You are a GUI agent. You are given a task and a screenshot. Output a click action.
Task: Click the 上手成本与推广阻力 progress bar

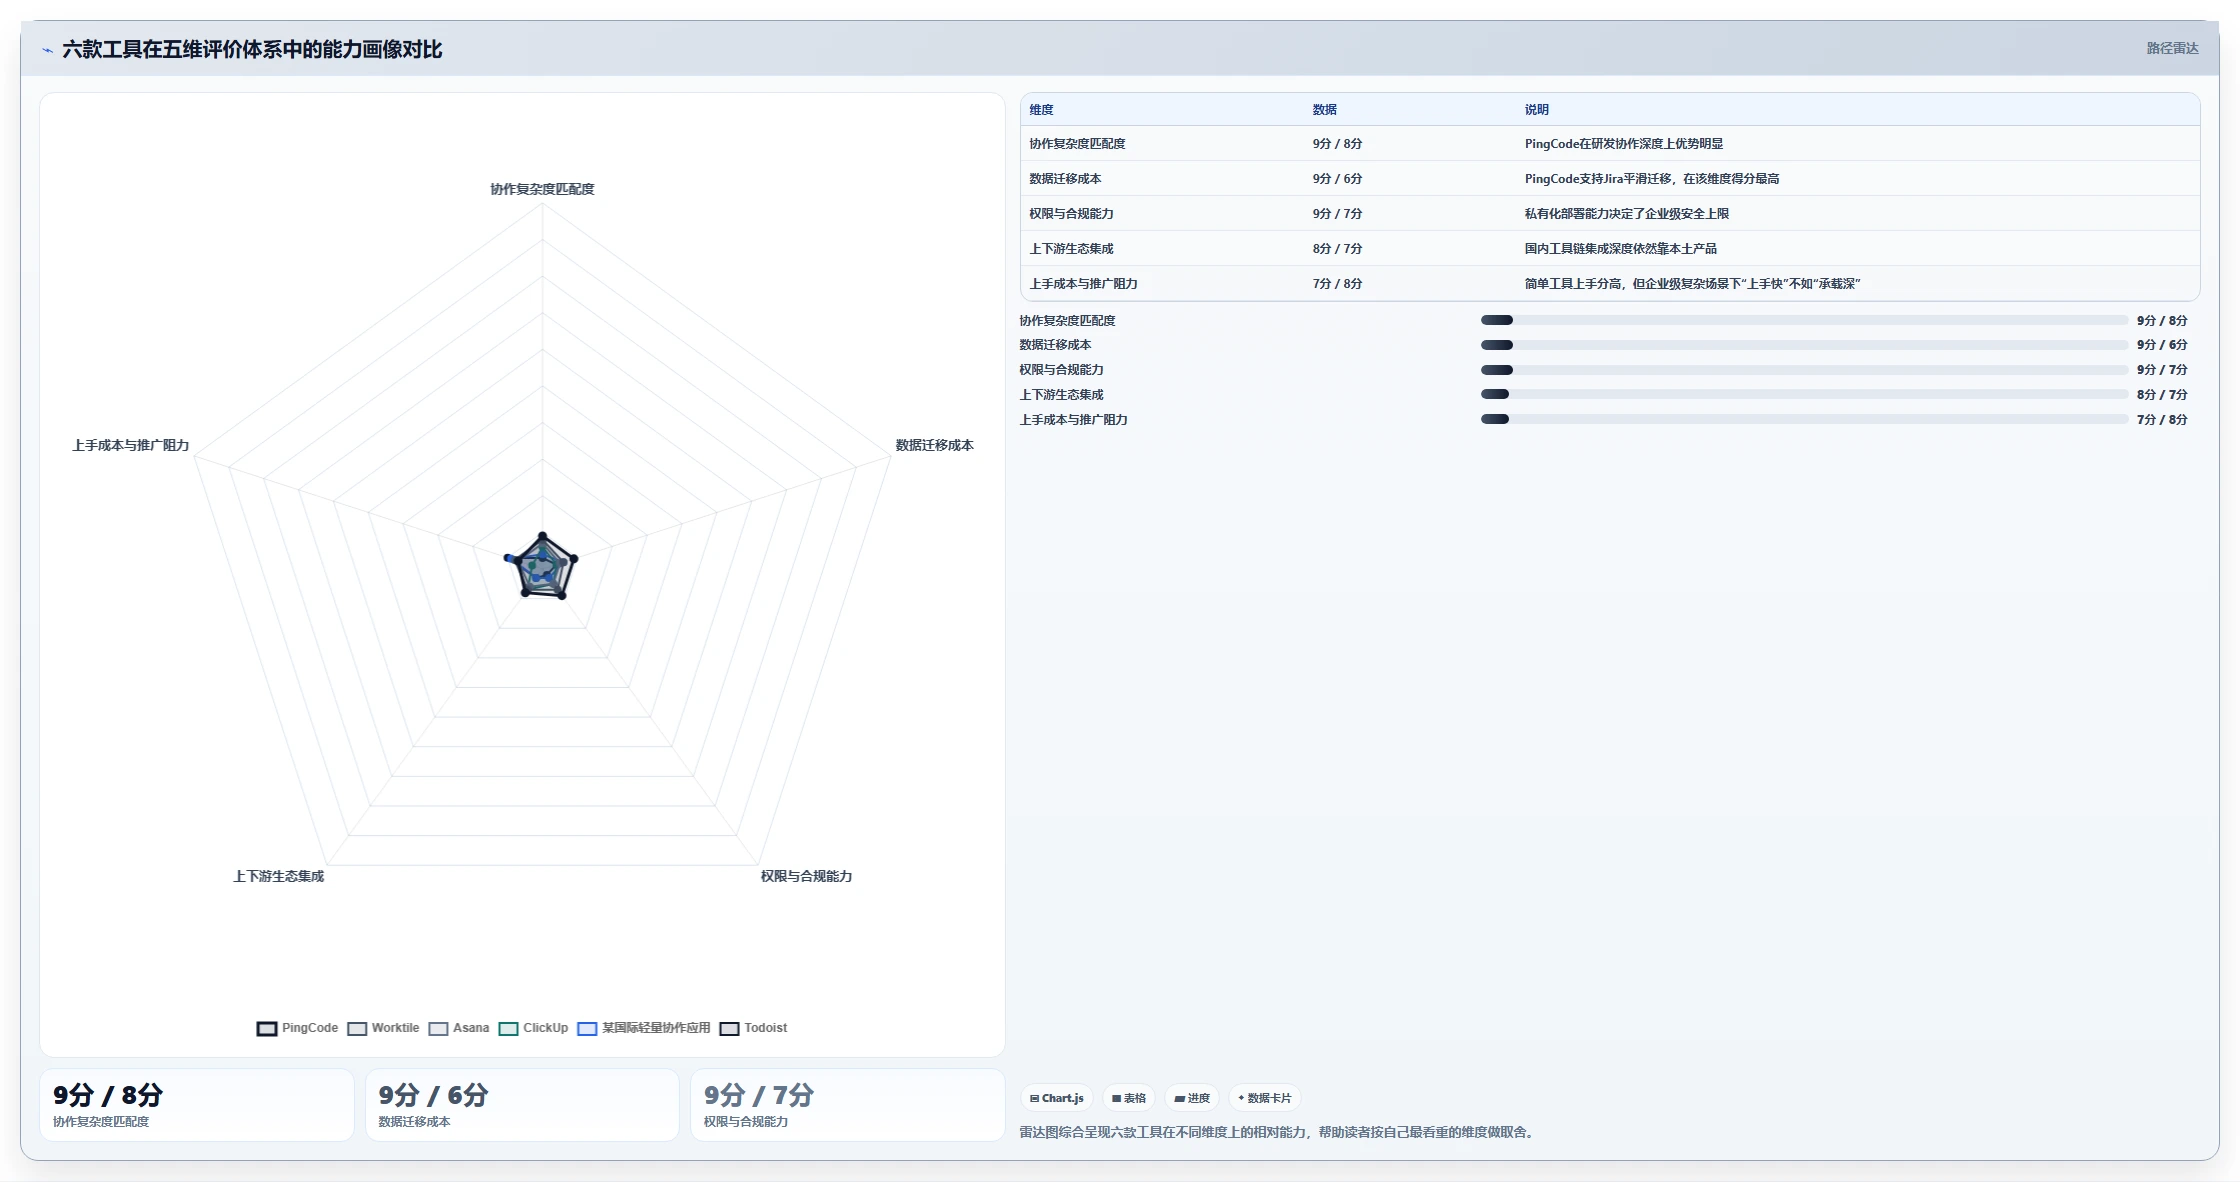pyautogui.click(x=1804, y=419)
